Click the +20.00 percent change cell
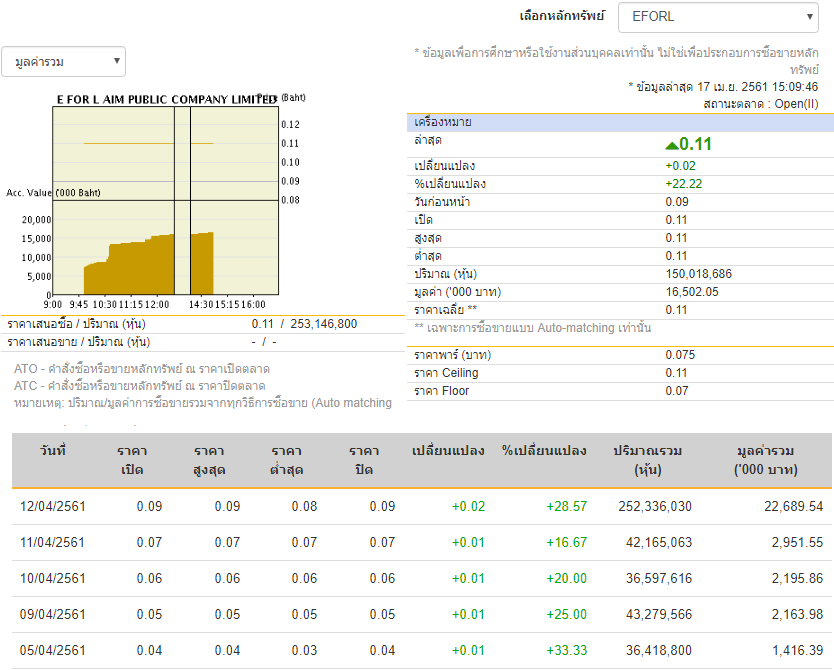The image size is (834, 670). 566,579
